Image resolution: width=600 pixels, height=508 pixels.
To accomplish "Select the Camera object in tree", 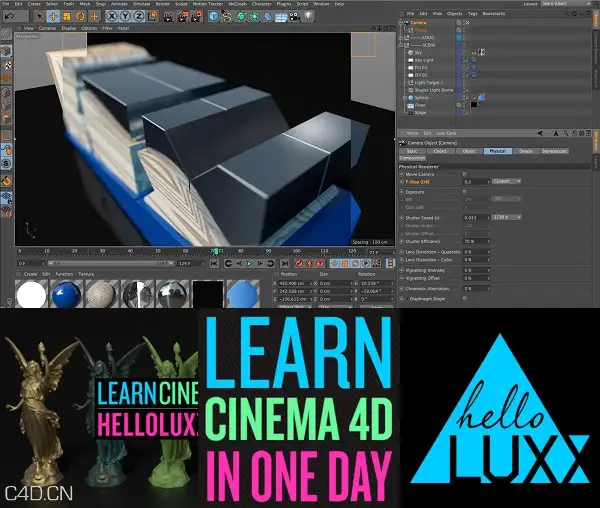I will [x=419, y=23].
